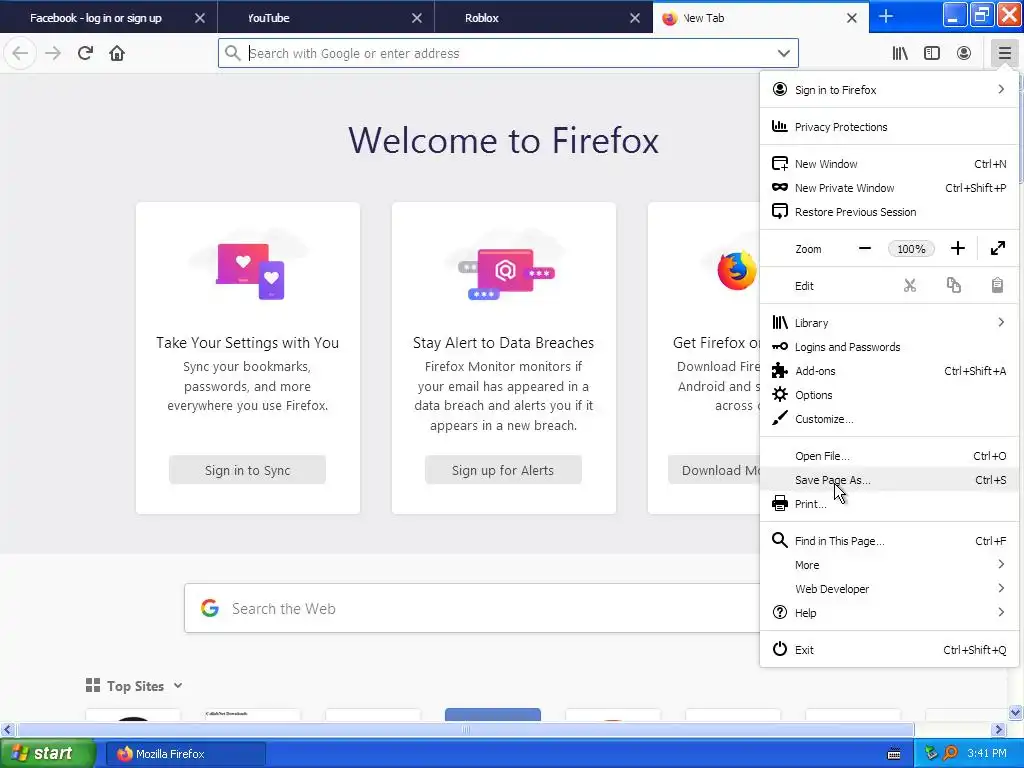This screenshot has width=1024, height=768.
Task: Click the address bar search field
Action: (508, 53)
